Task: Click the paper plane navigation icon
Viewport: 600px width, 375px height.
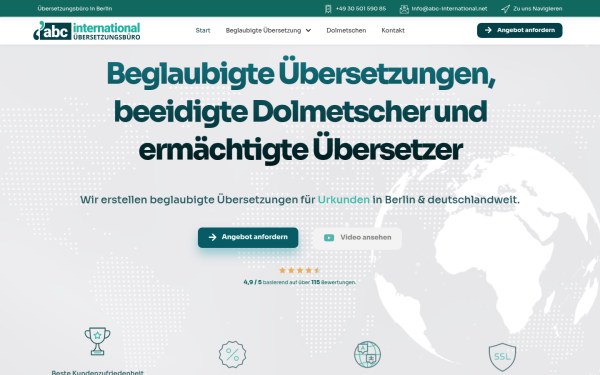Action: [x=505, y=9]
